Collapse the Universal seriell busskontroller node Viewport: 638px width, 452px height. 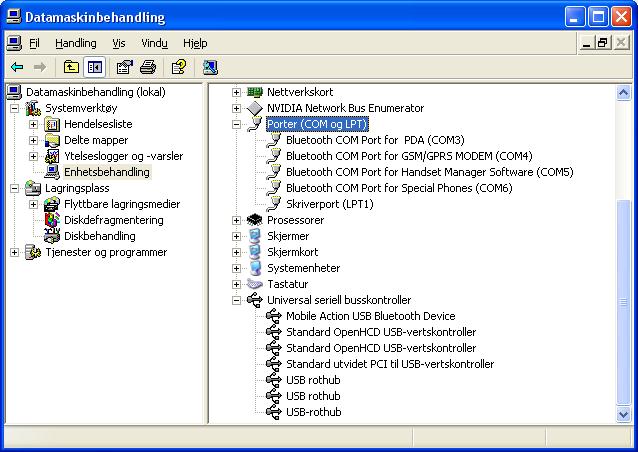tap(236, 300)
